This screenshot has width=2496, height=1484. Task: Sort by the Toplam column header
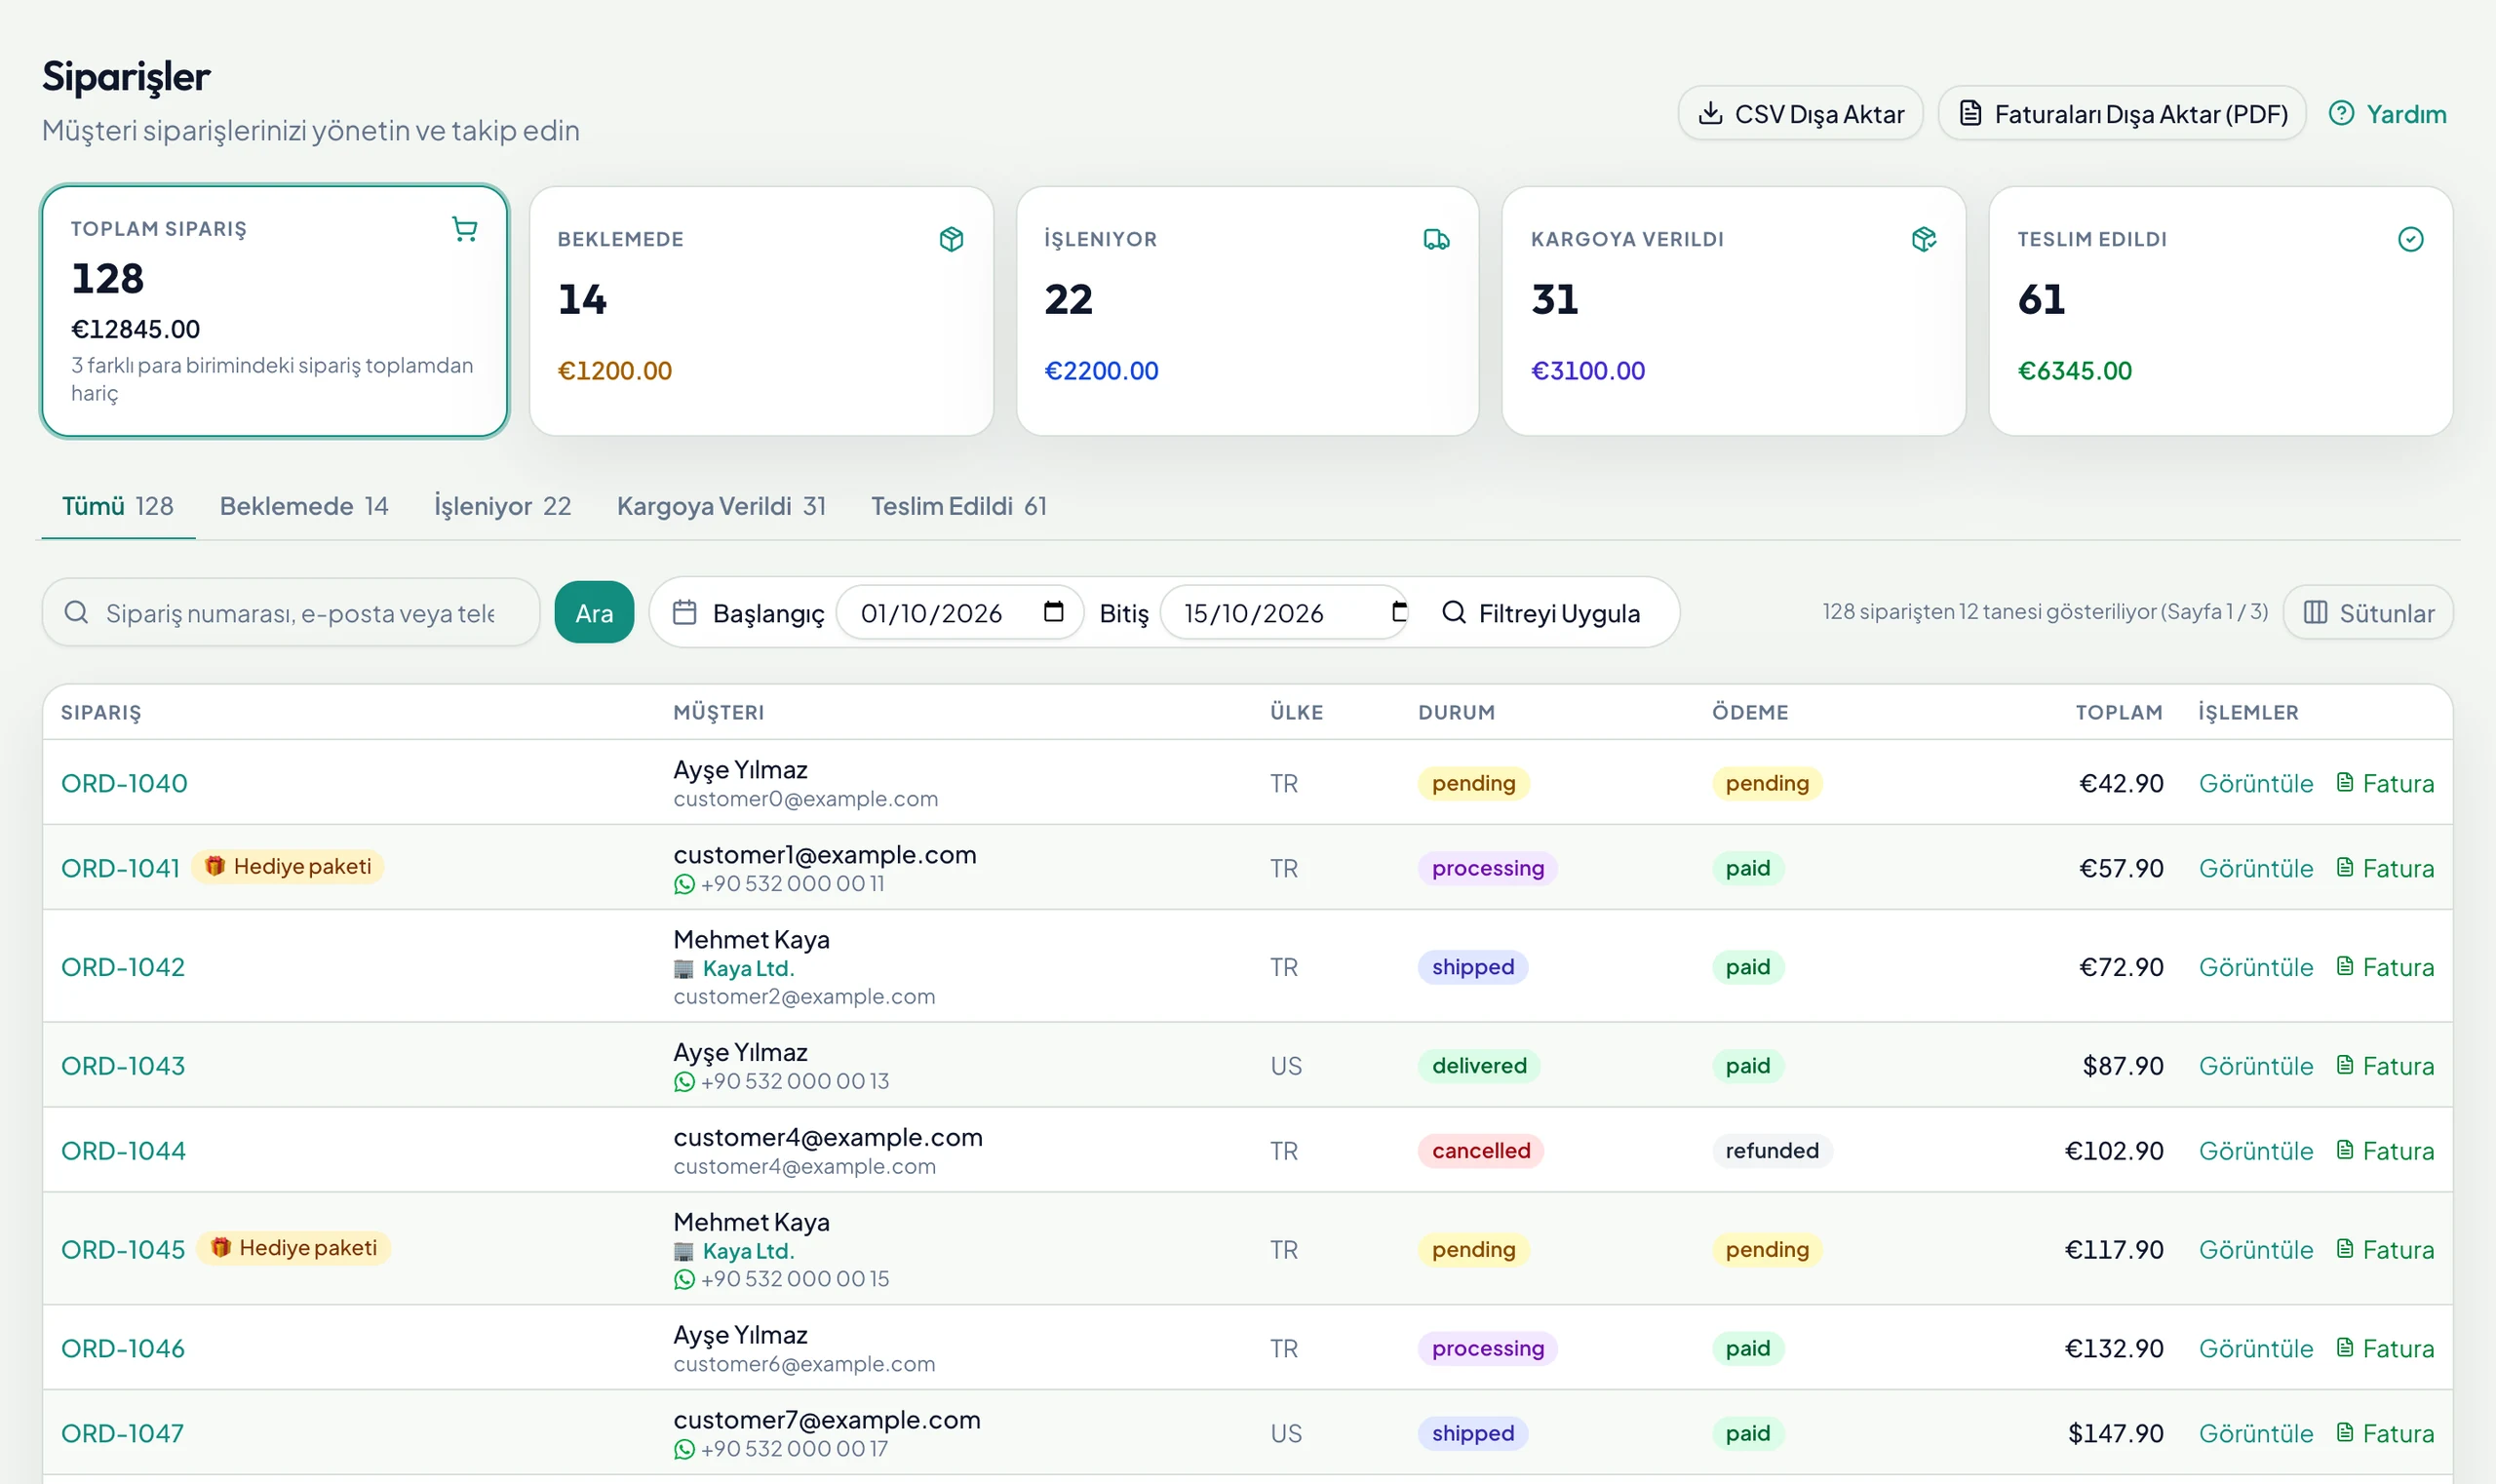pos(2118,712)
